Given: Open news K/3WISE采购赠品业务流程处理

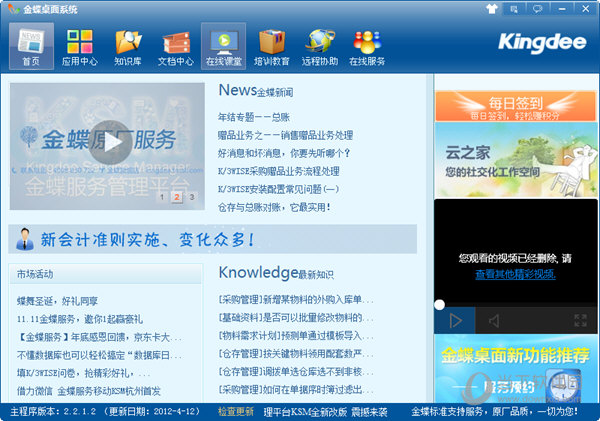Looking at the screenshot, I should (279, 171).
